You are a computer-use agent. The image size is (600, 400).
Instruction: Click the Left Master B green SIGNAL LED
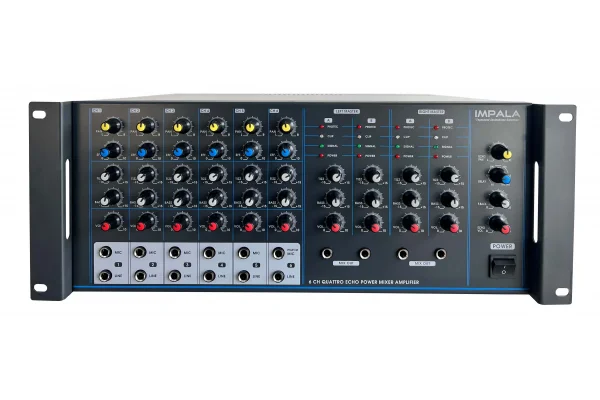[x=359, y=146]
